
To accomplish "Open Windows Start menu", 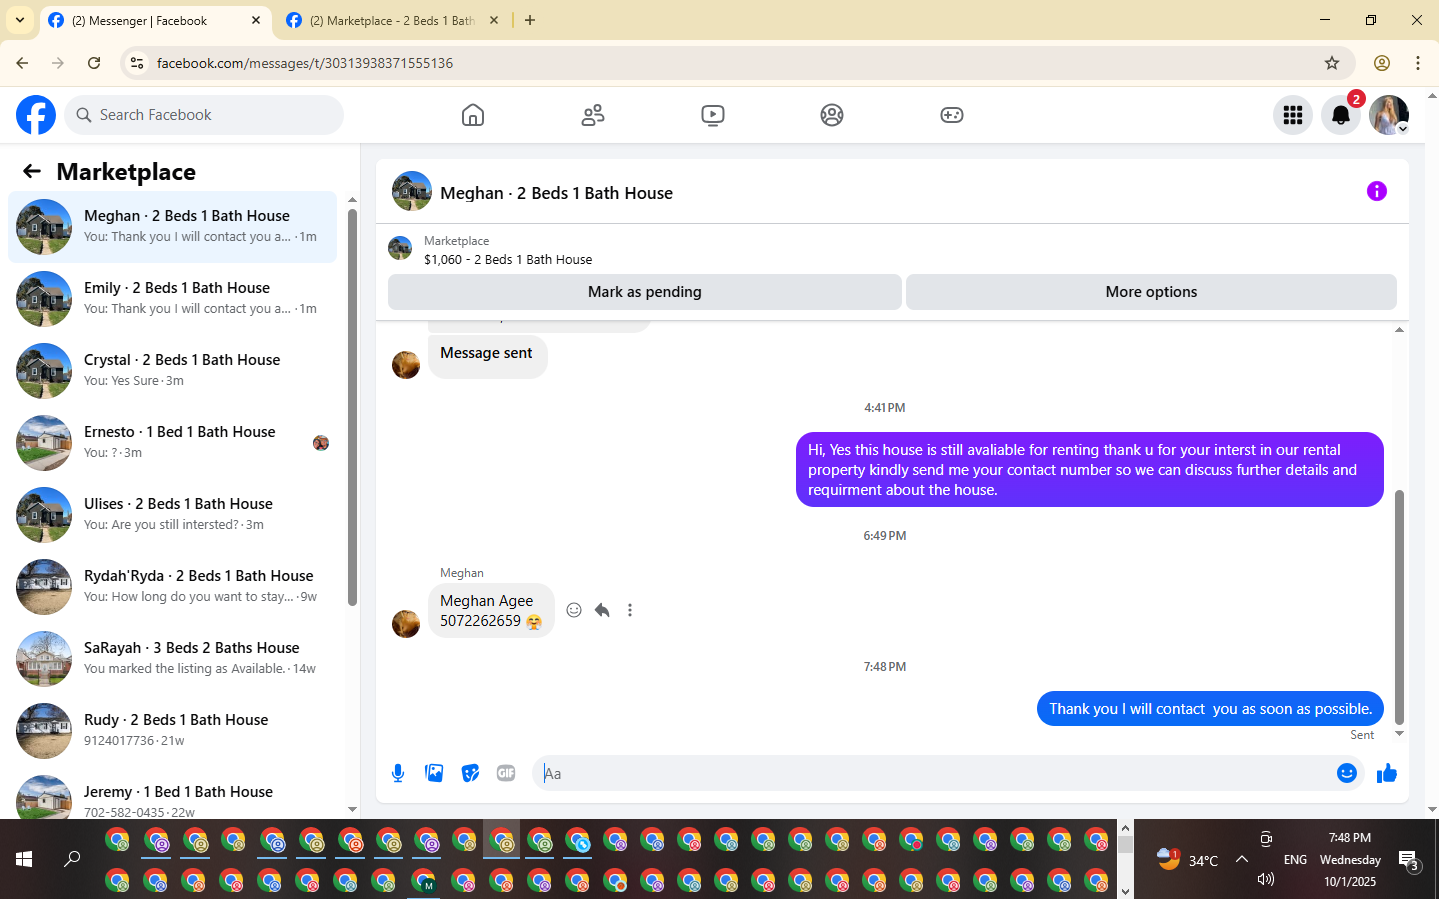I will pos(24,859).
